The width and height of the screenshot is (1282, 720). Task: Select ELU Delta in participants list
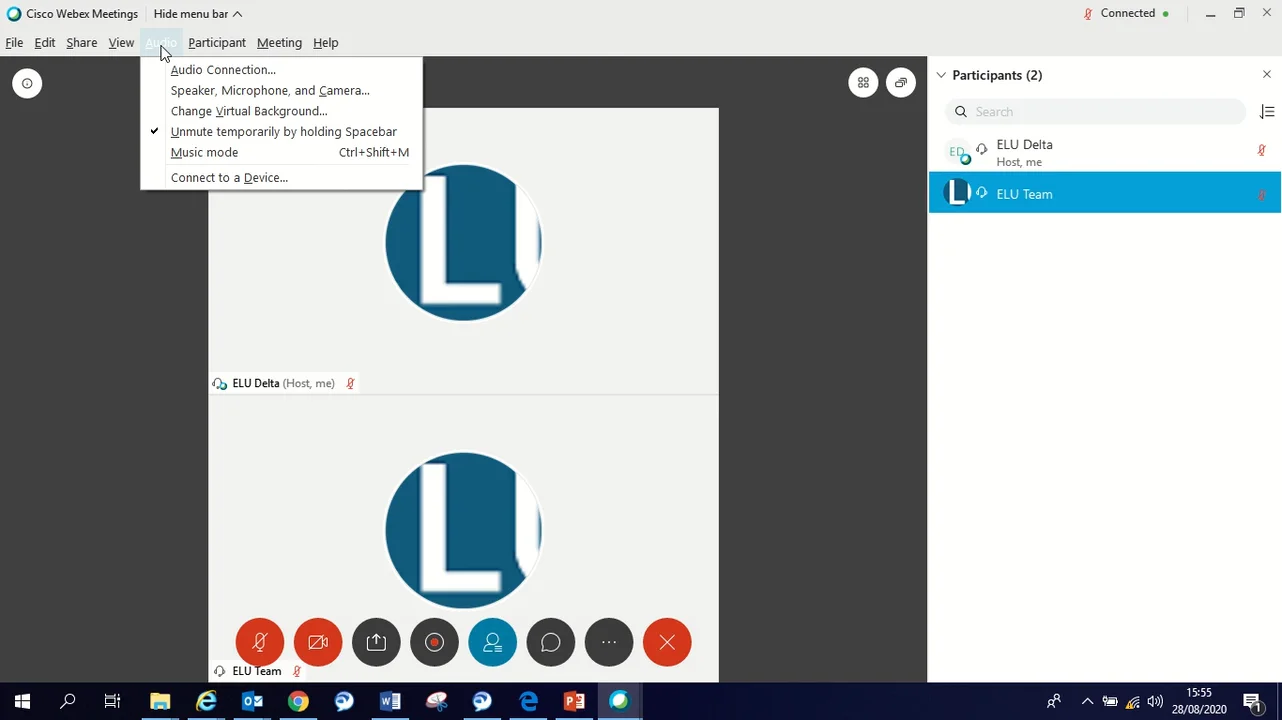pos(1105,152)
